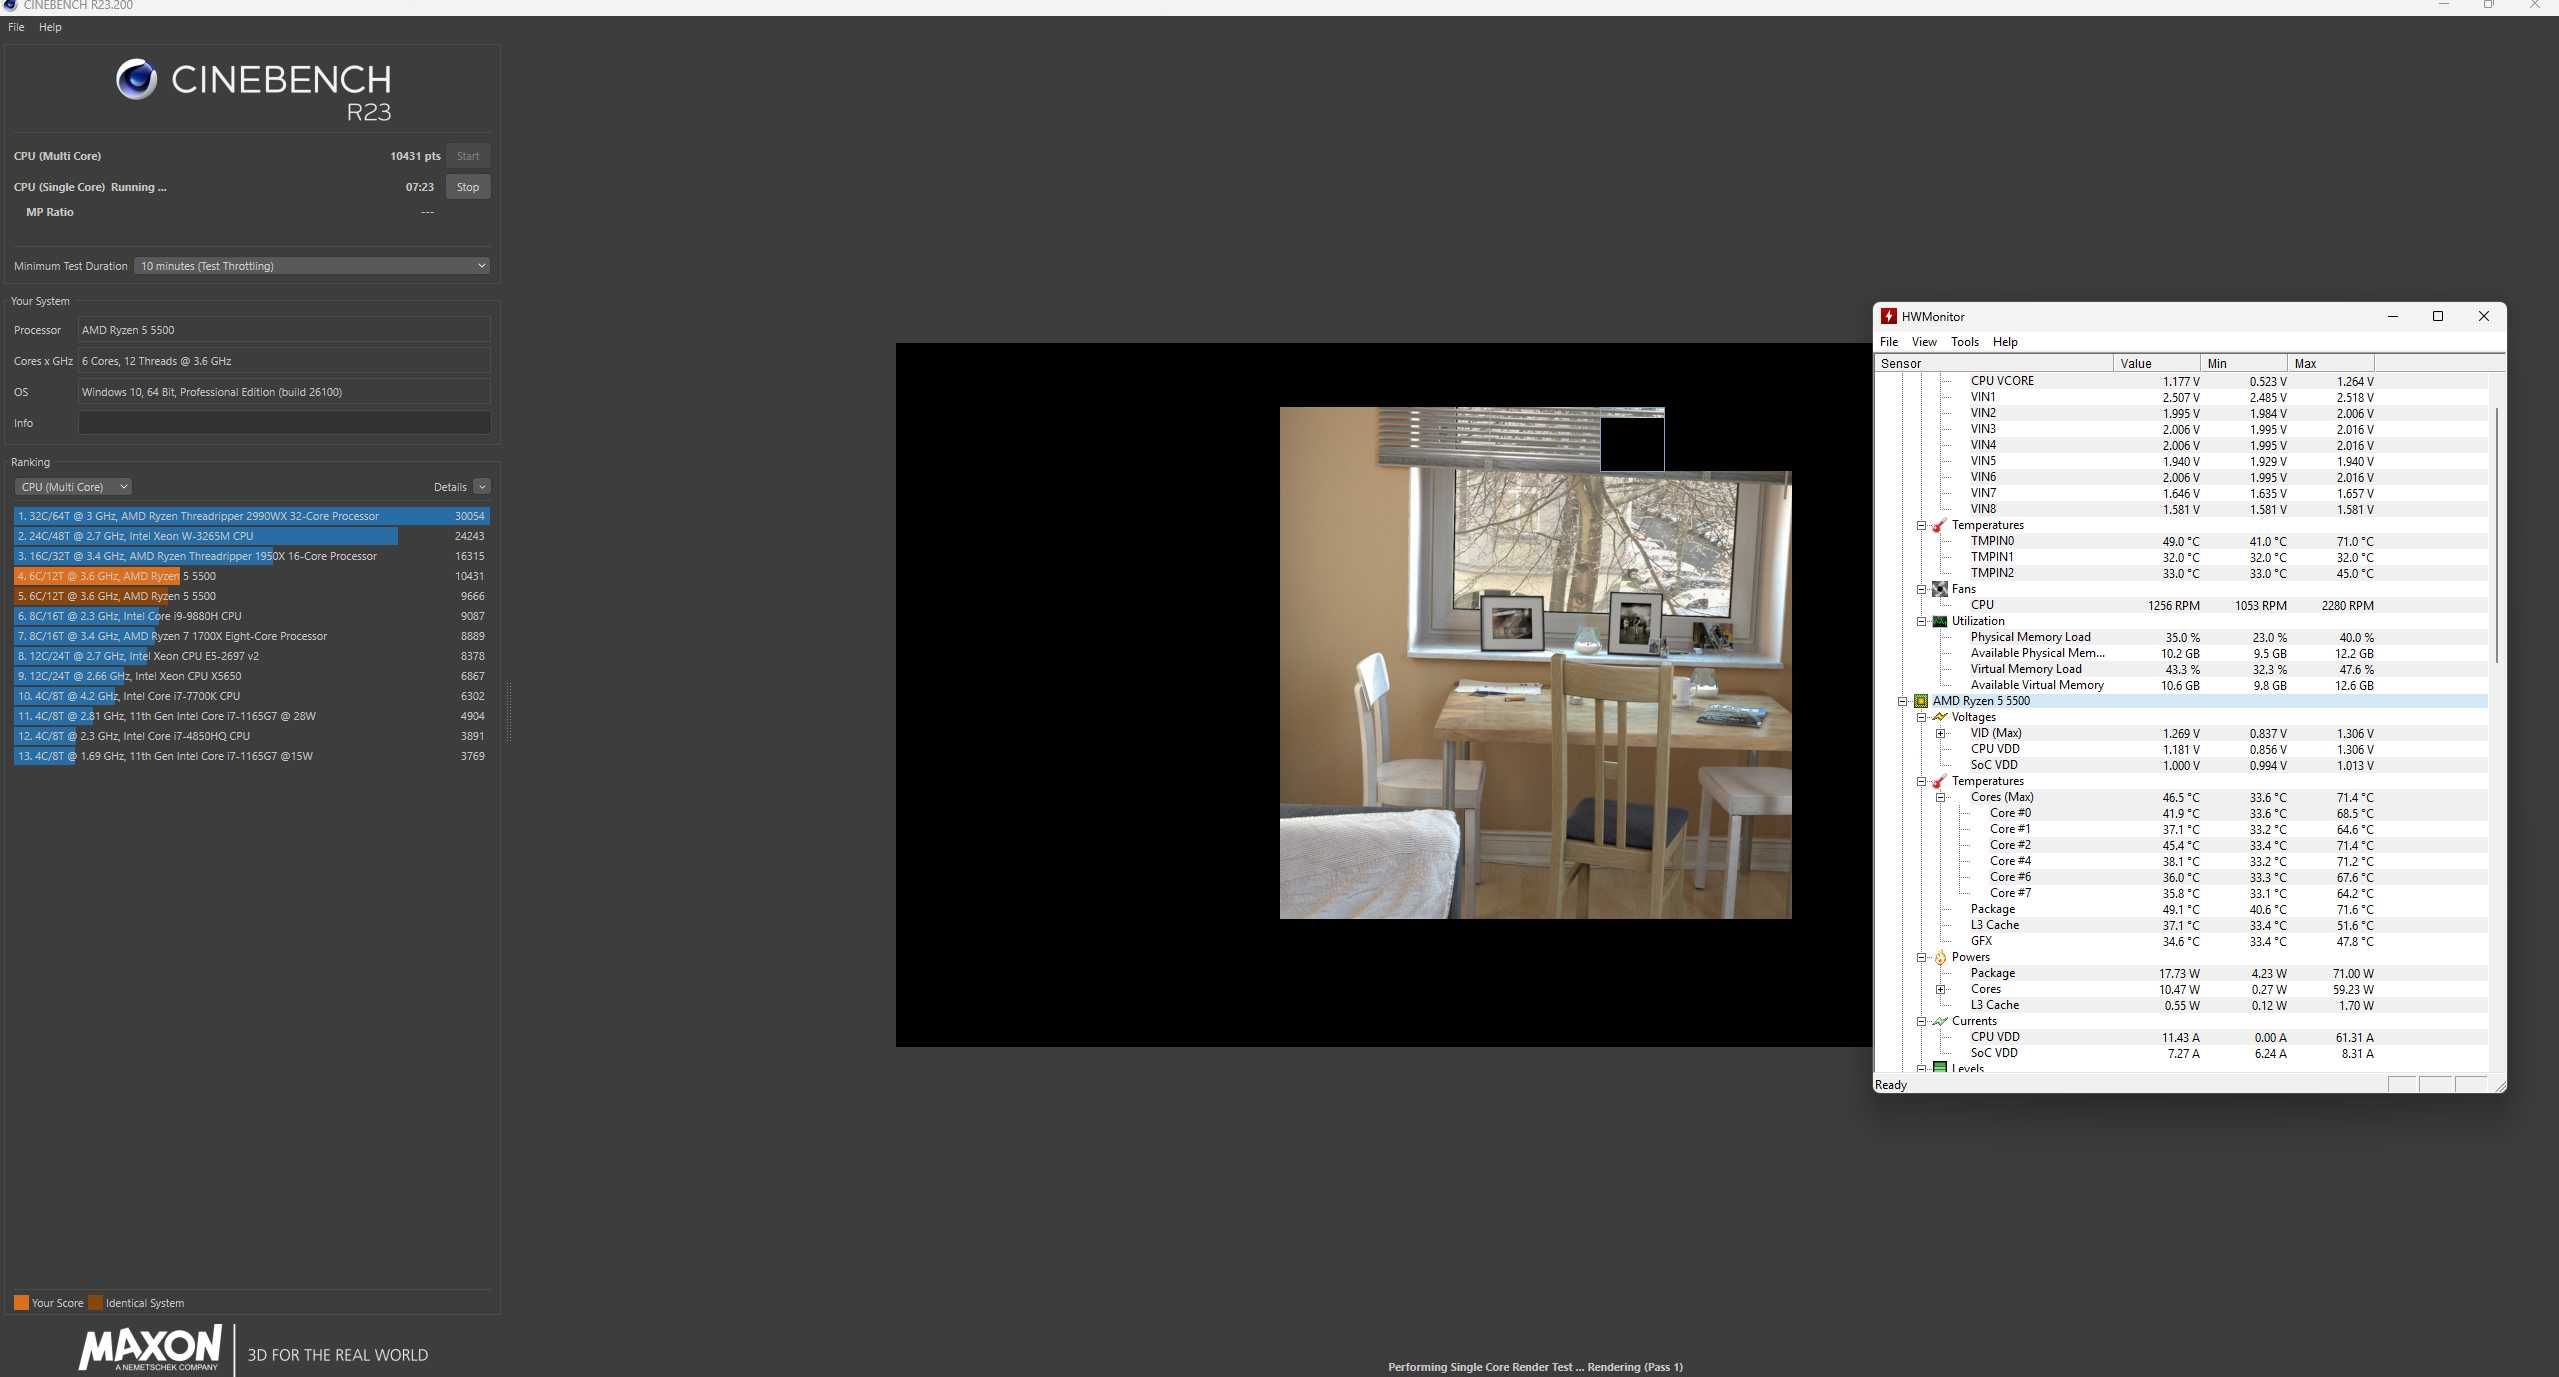
Task: Select ranking row Threadripper 2990WX 32-Core
Action: (x=251, y=516)
